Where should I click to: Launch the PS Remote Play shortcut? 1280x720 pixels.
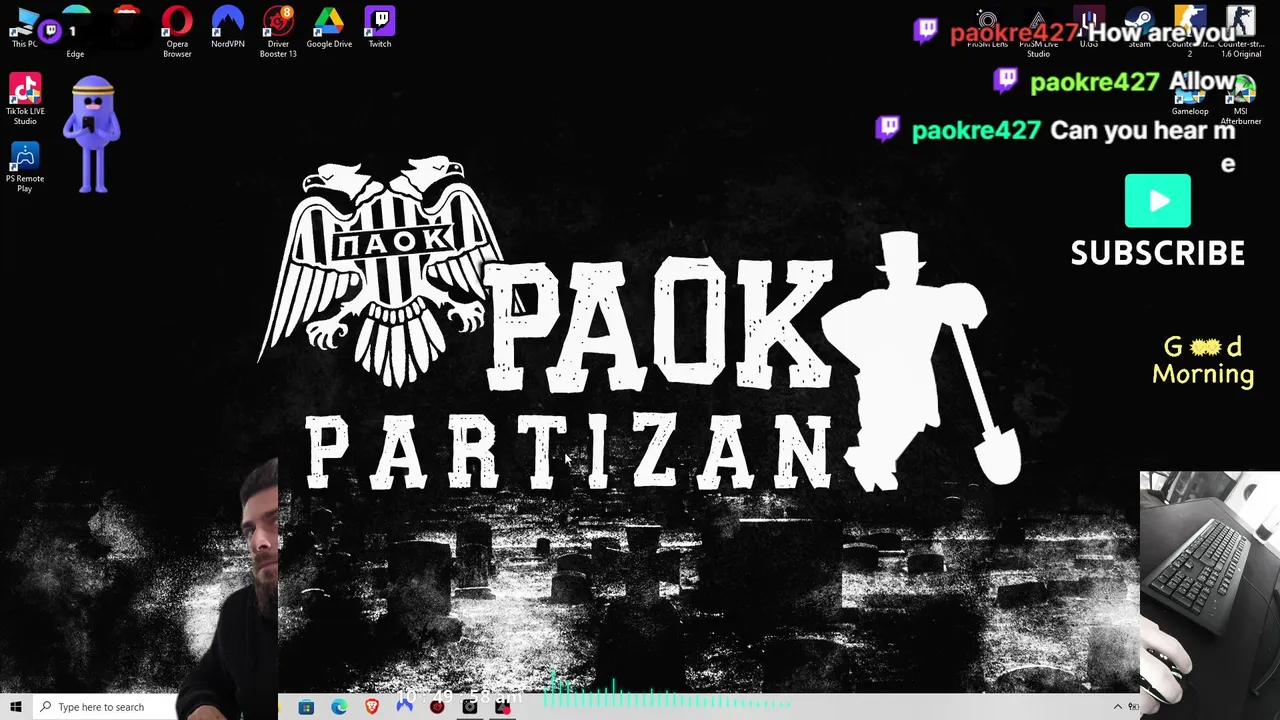coord(25,166)
